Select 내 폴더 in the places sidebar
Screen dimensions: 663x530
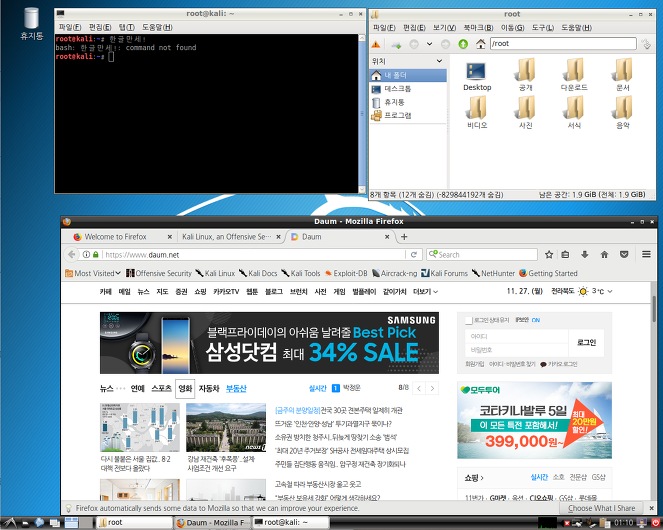coord(408,75)
